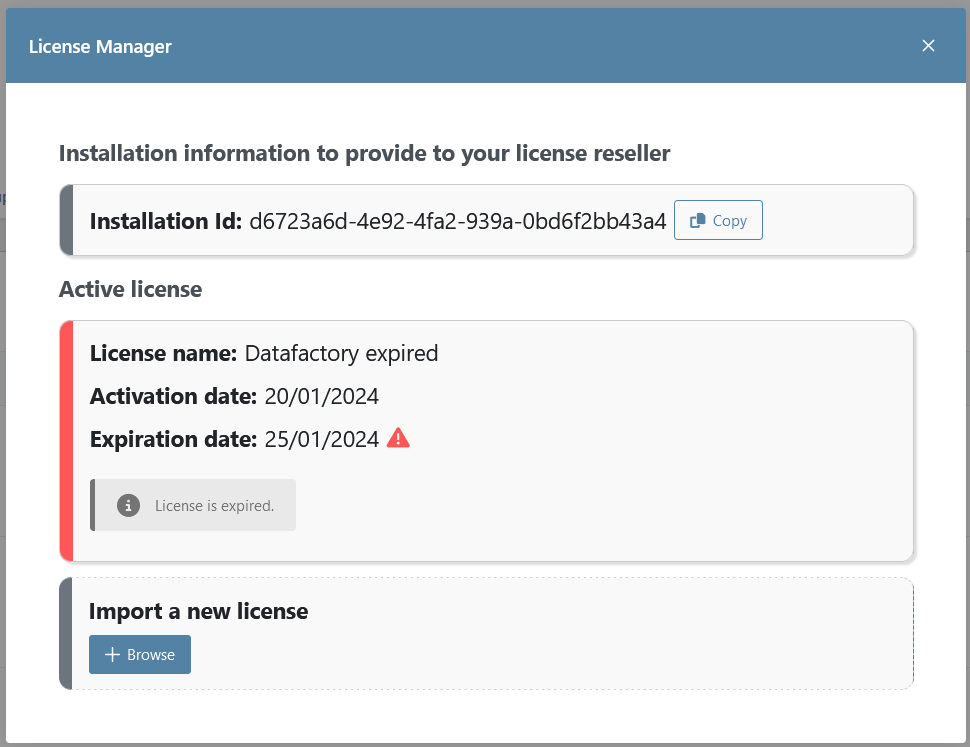Click the "Active license" section heading
This screenshot has width=970, height=747.
coord(130,290)
